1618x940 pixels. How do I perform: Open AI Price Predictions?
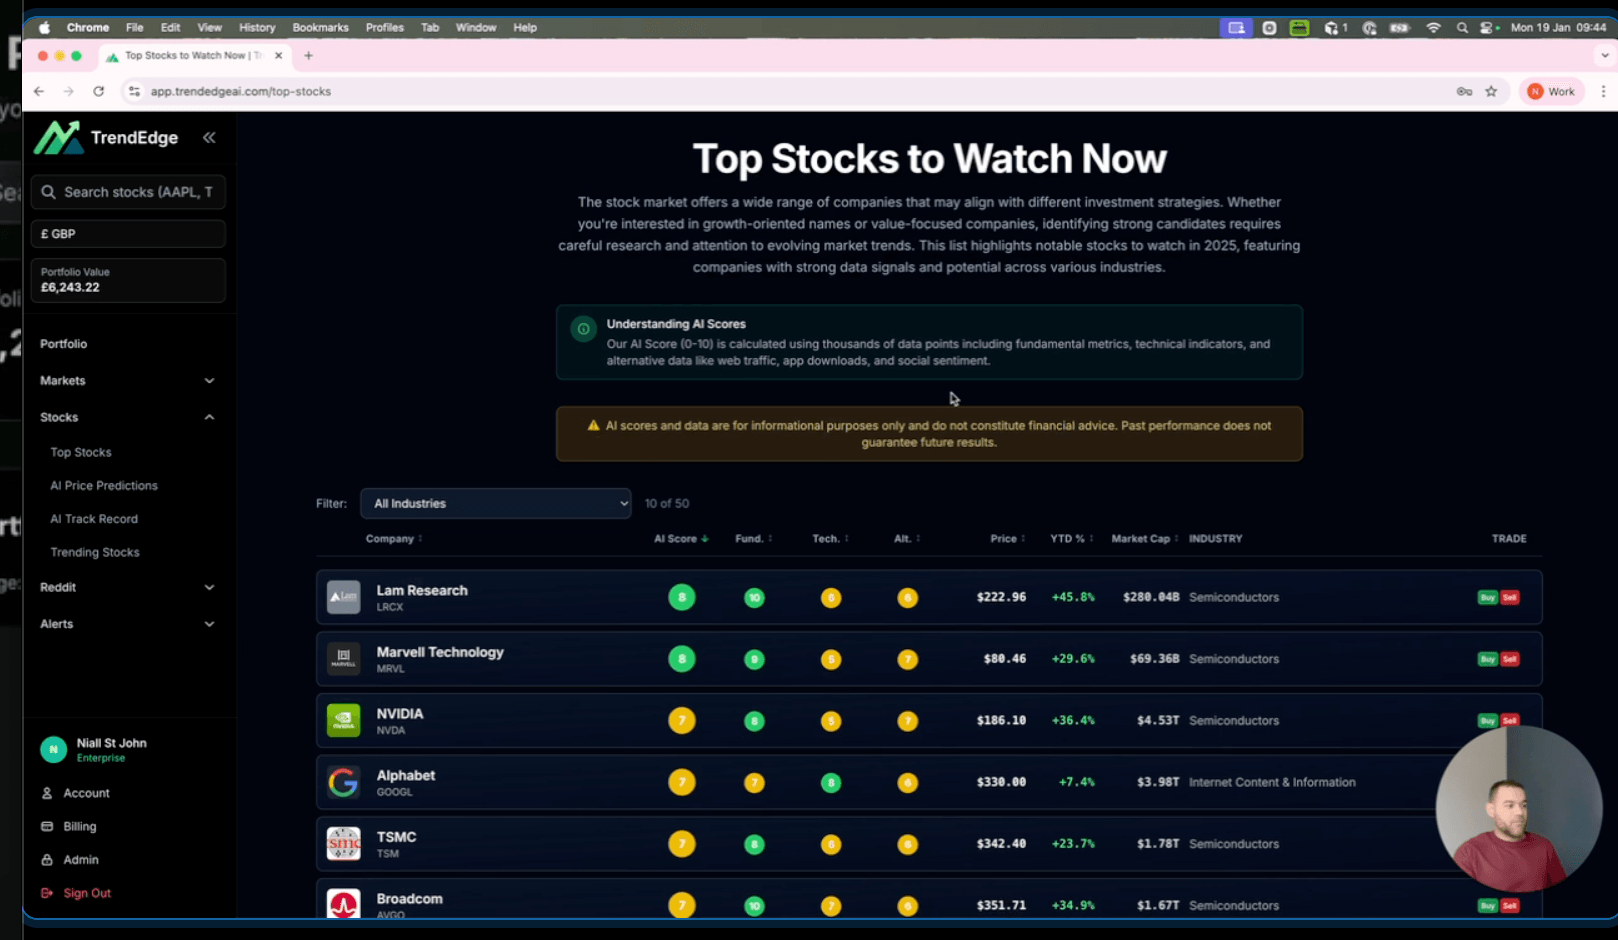click(104, 486)
